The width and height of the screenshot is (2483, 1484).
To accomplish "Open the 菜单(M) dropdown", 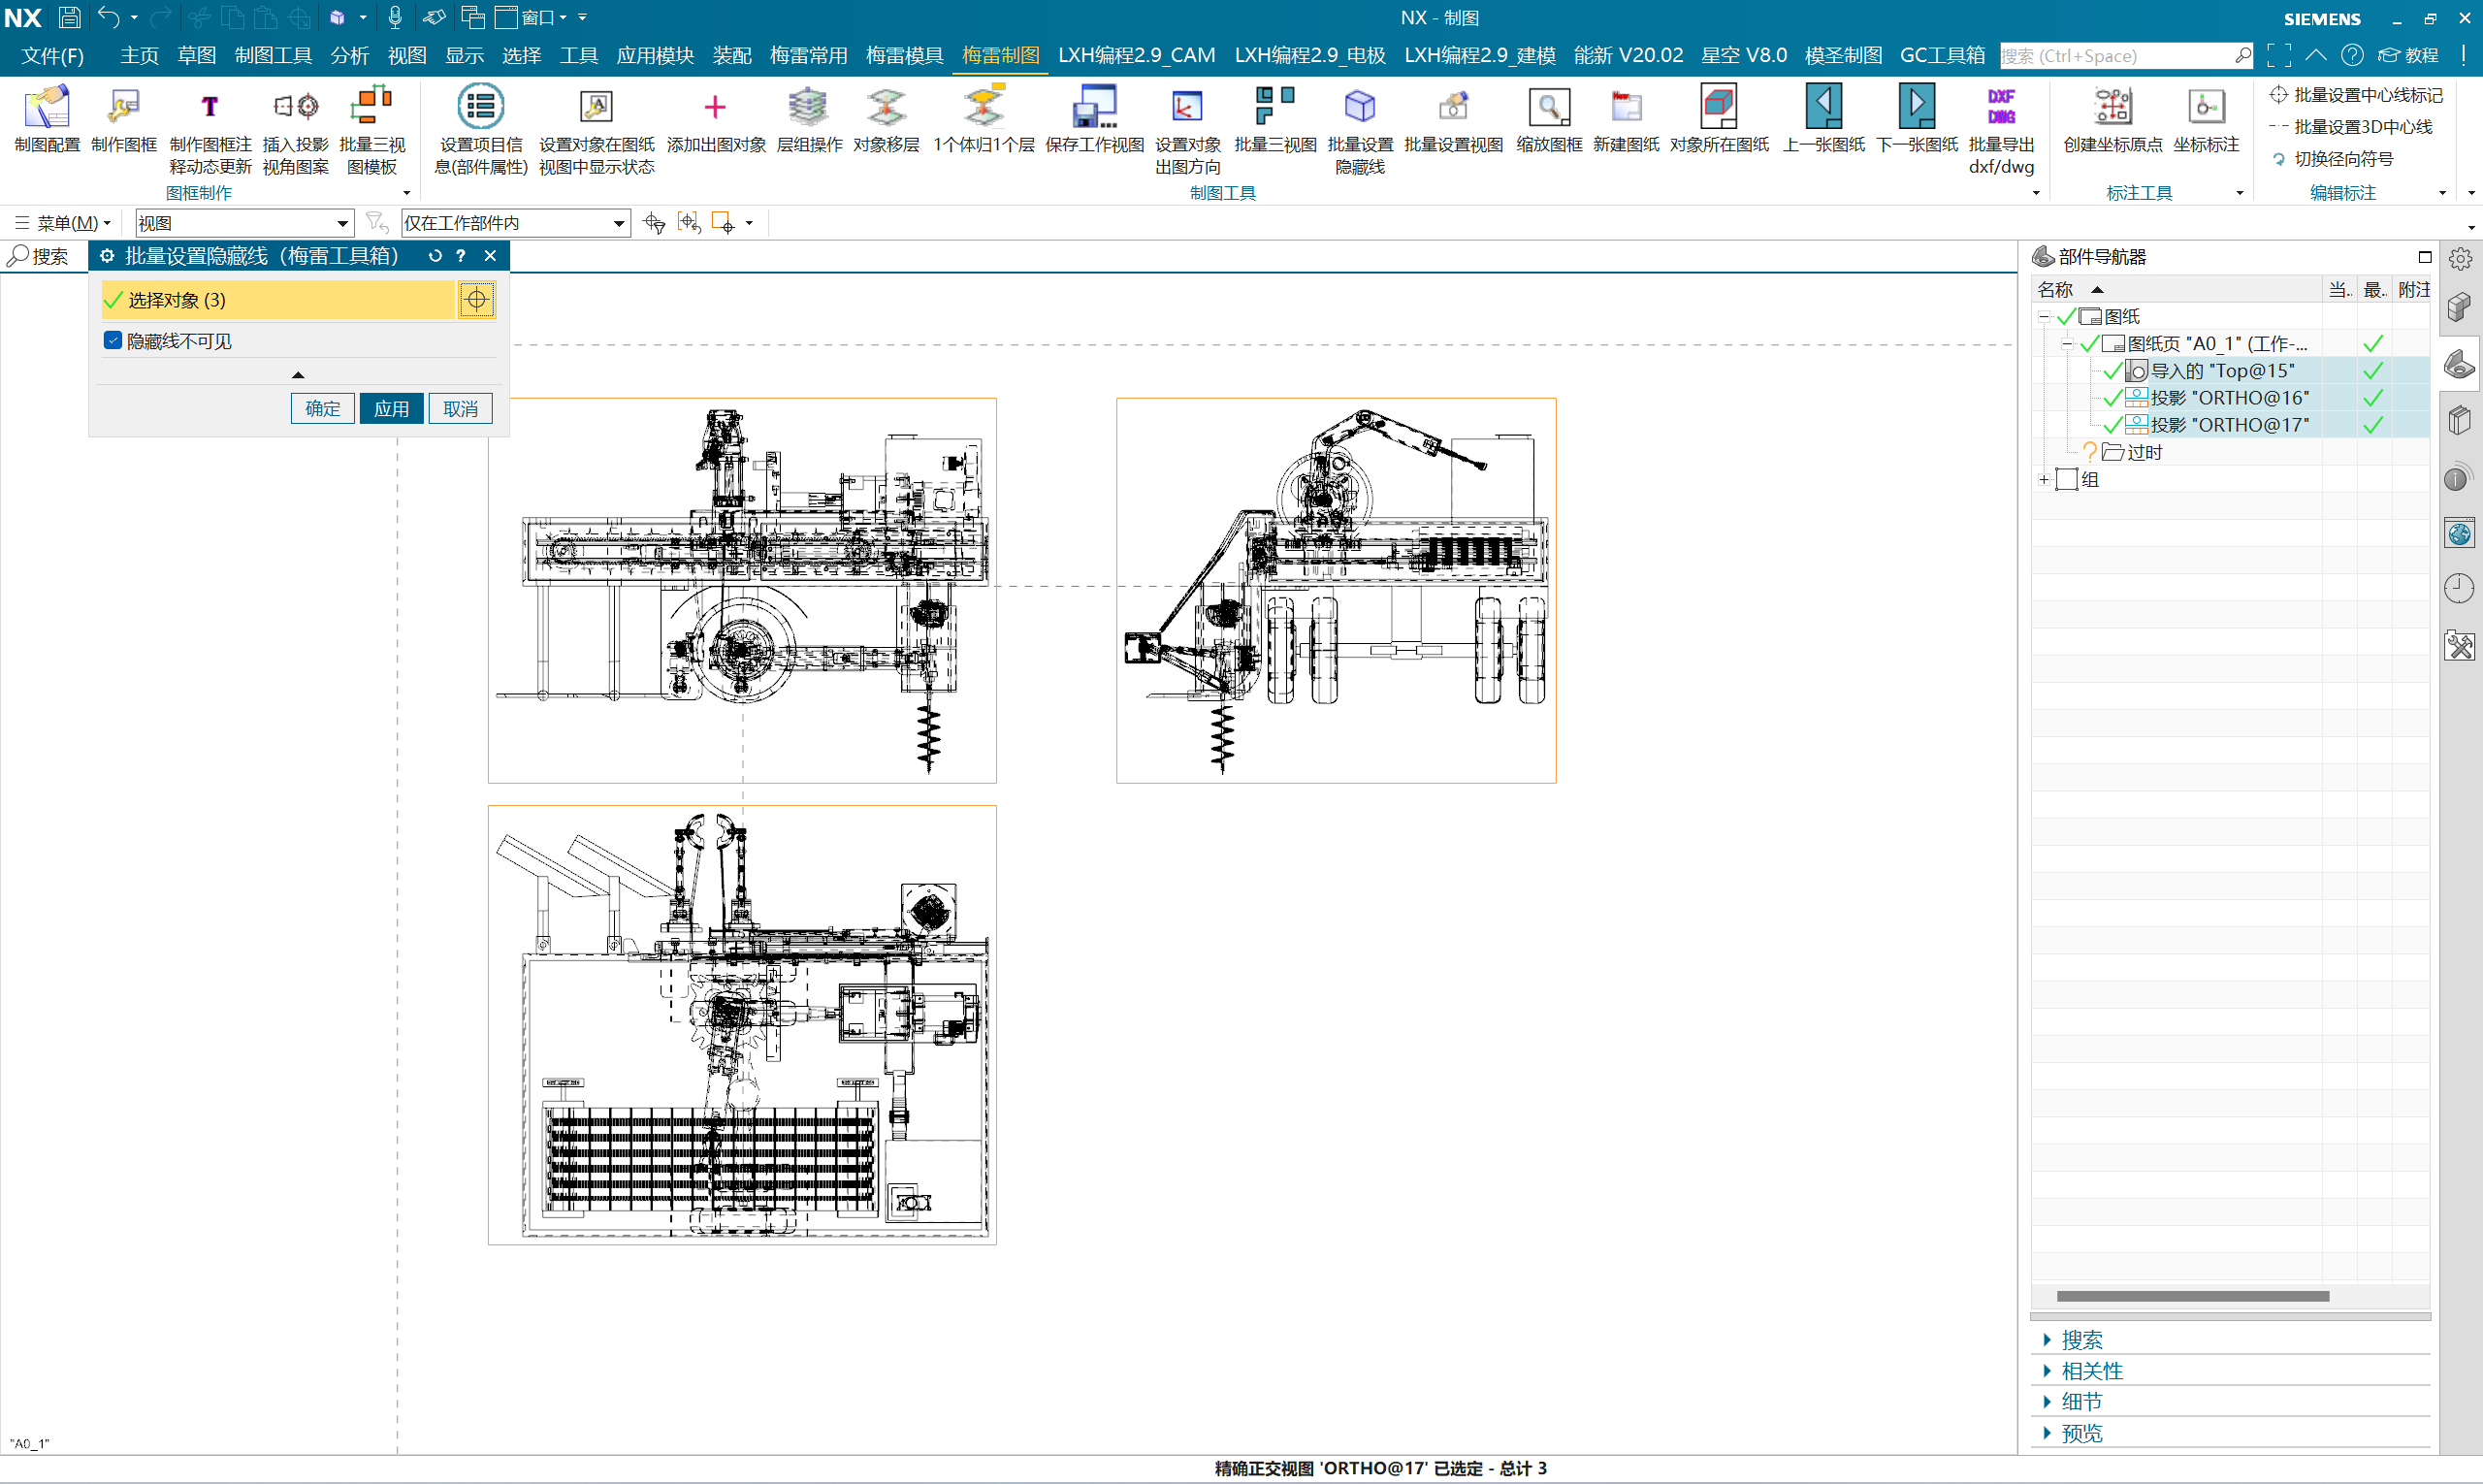I will pos(63,223).
